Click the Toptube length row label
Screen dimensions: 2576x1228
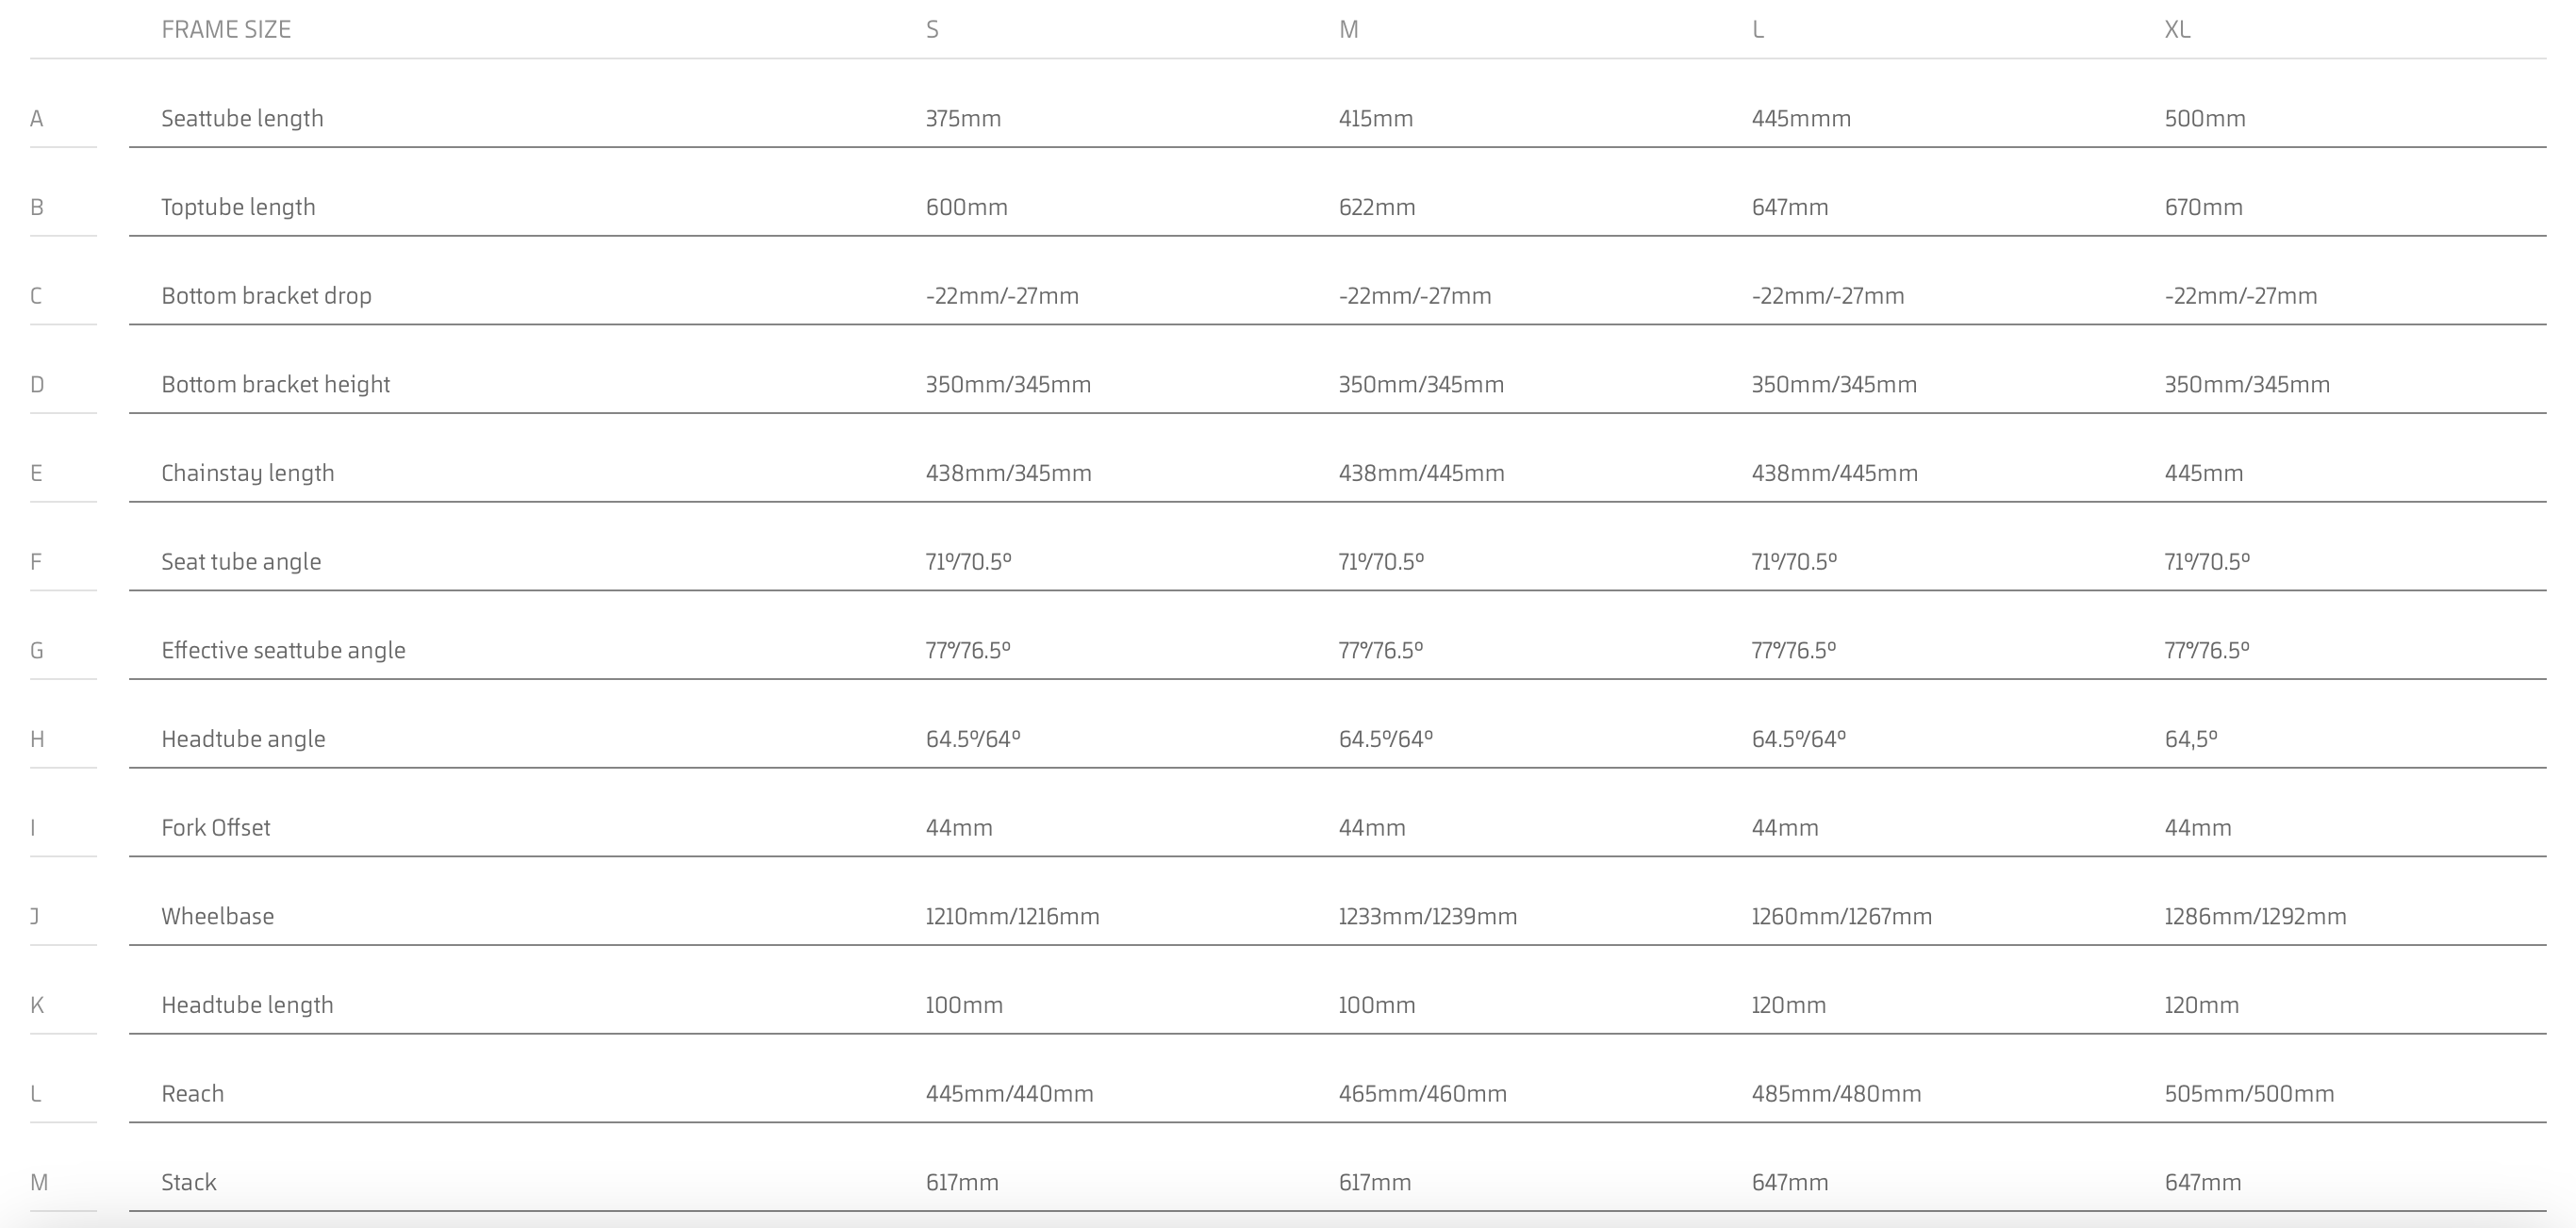238,207
